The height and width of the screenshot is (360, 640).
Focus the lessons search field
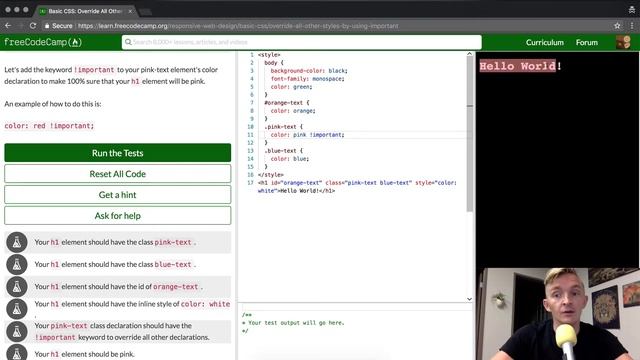(x=302, y=42)
